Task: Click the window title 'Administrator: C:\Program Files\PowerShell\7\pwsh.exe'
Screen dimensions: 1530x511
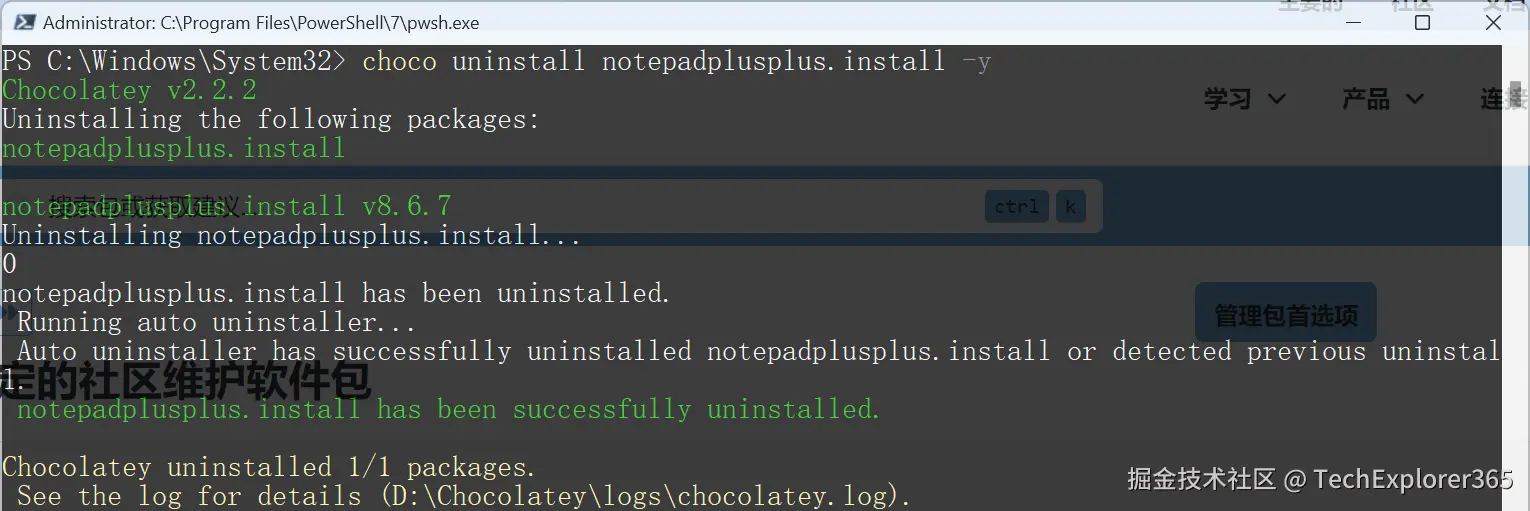Action: coord(261,22)
